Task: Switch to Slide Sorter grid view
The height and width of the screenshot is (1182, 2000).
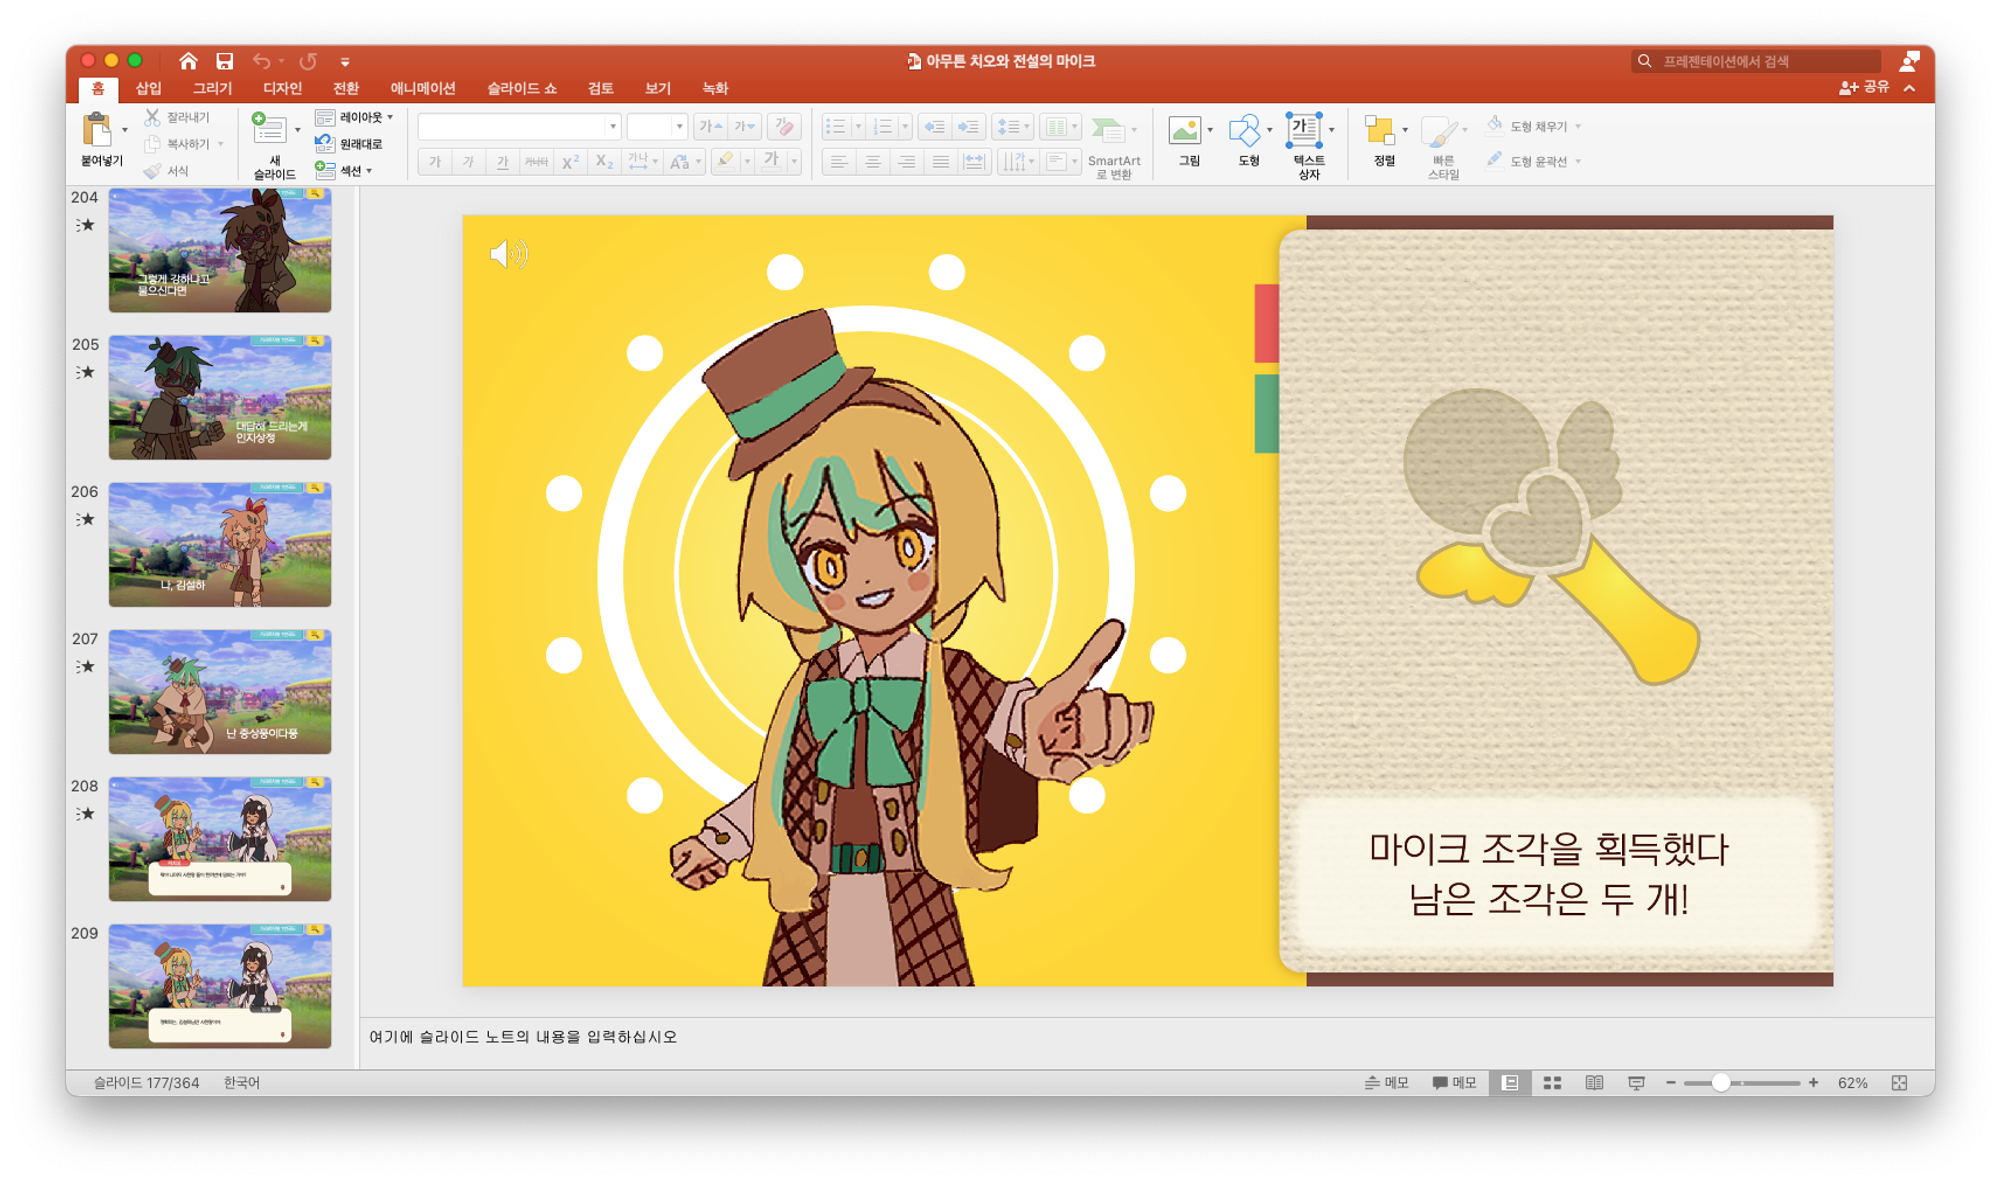Action: (x=1552, y=1082)
